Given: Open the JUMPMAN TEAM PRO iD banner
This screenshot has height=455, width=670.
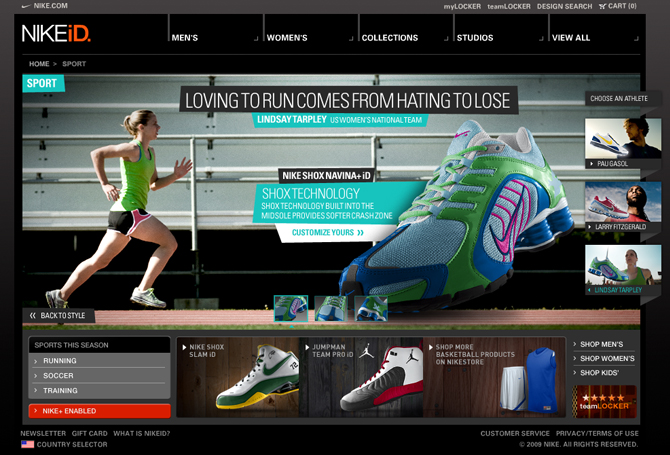Looking at the screenshot, I should 361,377.
